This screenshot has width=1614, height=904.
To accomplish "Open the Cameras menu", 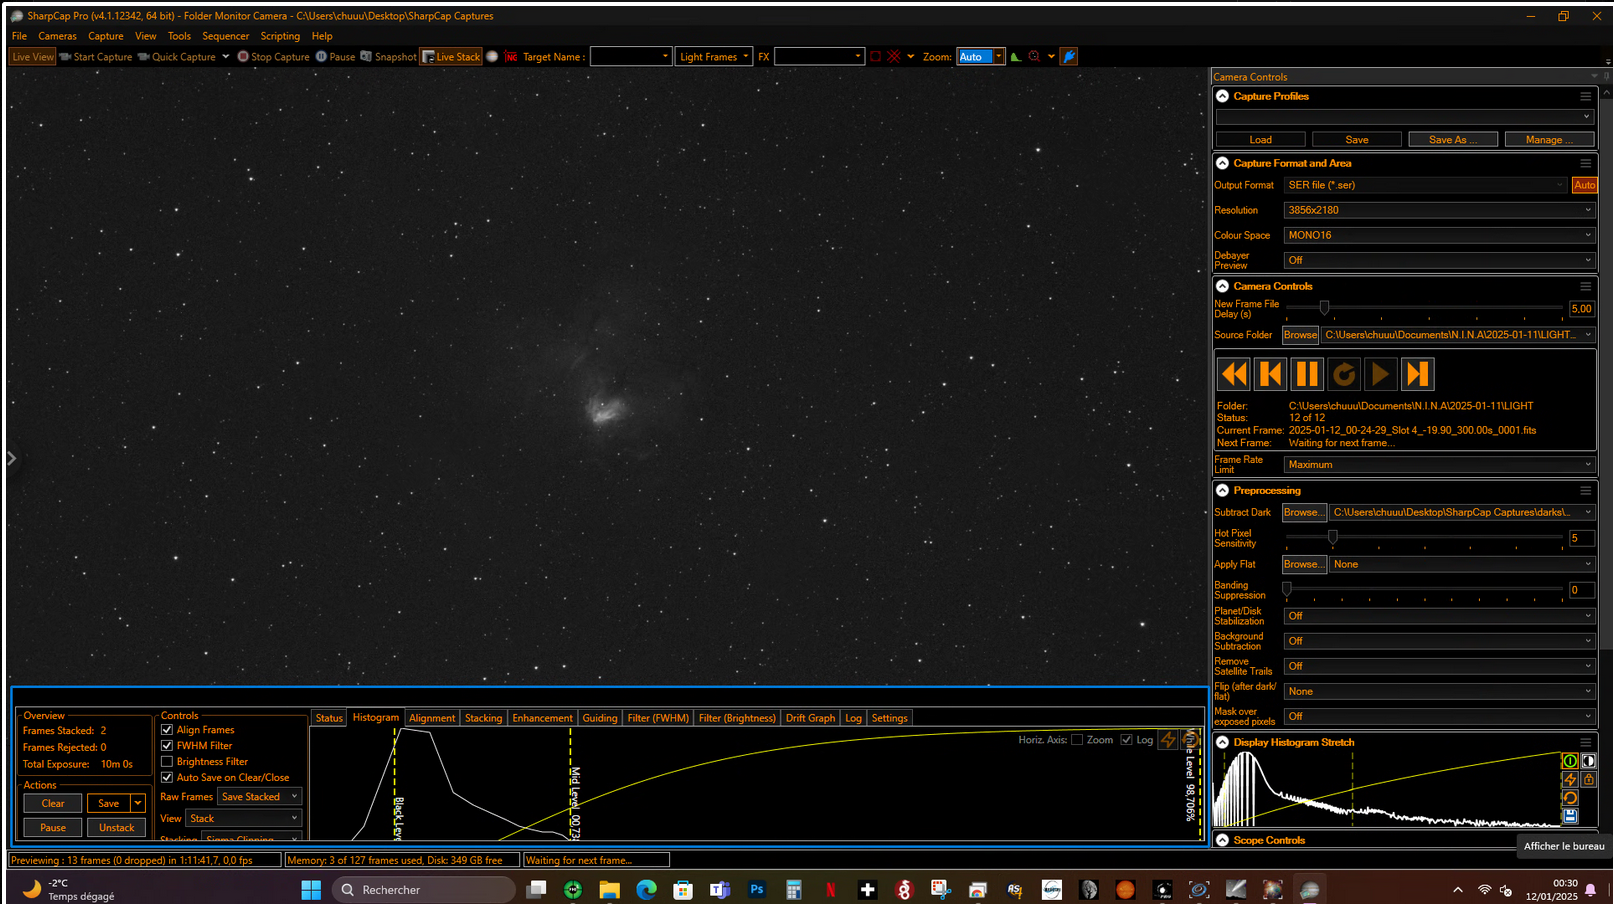I will pyautogui.click(x=57, y=36).
